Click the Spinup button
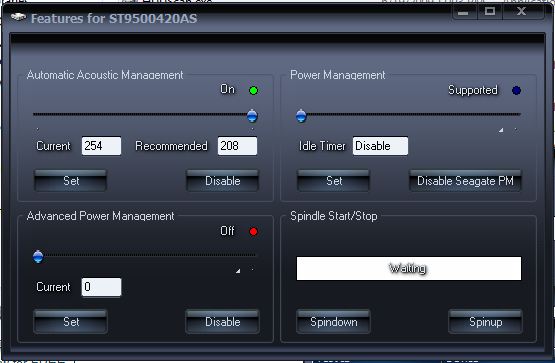Screen dimensions: 555x363 pos(485,322)
